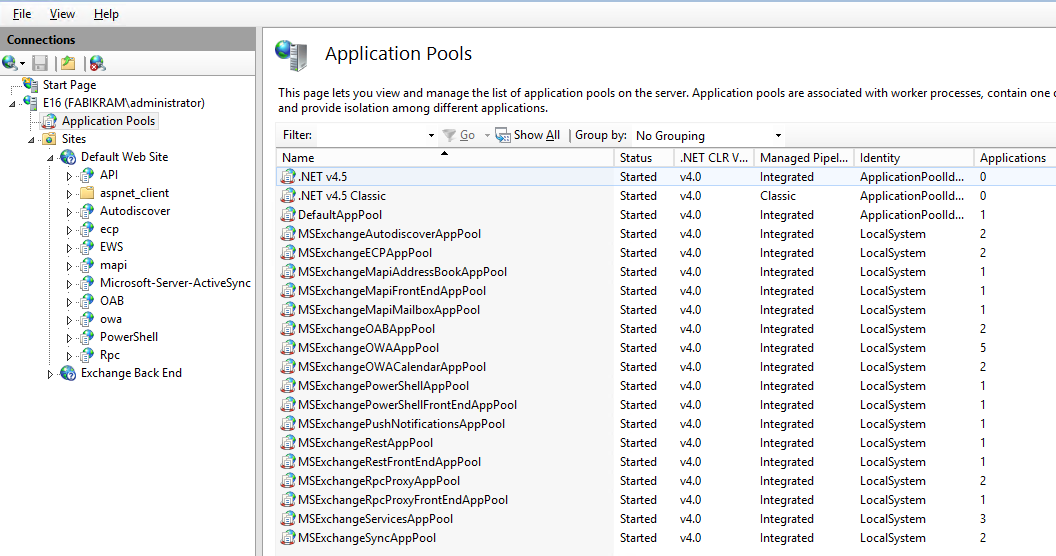Click the owa application icon
The height and width of the screenshot is (556, 1056).
pos(87,319)
